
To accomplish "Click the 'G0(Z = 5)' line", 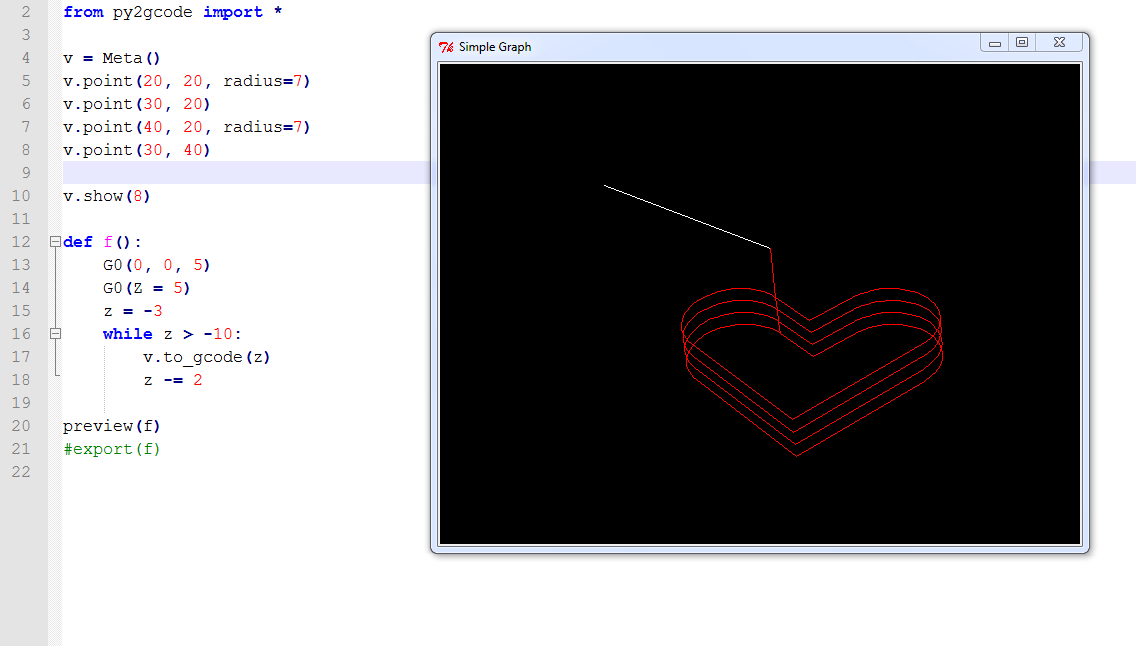I will click(x=146, y=288).
